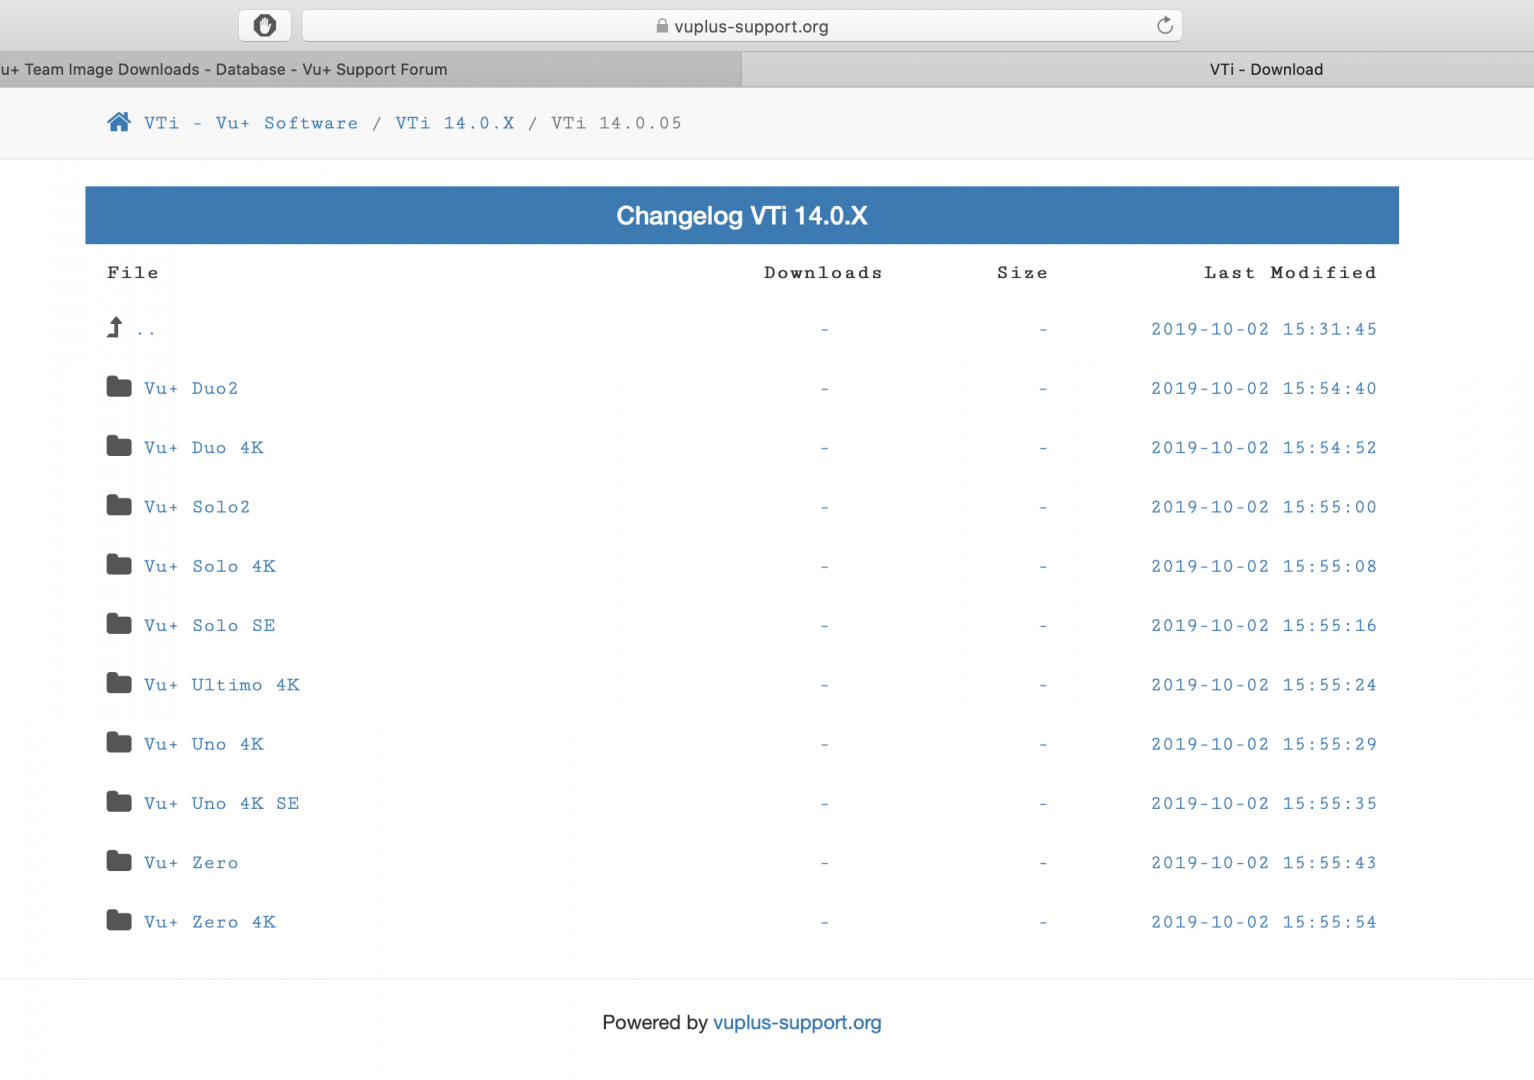Open the Vu+ Duo 4K directory link

pos(205,447)
